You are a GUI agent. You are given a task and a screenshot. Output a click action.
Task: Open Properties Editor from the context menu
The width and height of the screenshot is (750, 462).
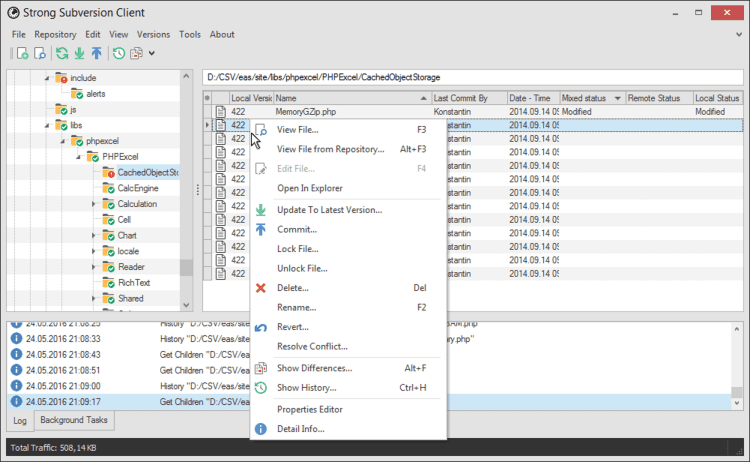click(x=309, y=409)
